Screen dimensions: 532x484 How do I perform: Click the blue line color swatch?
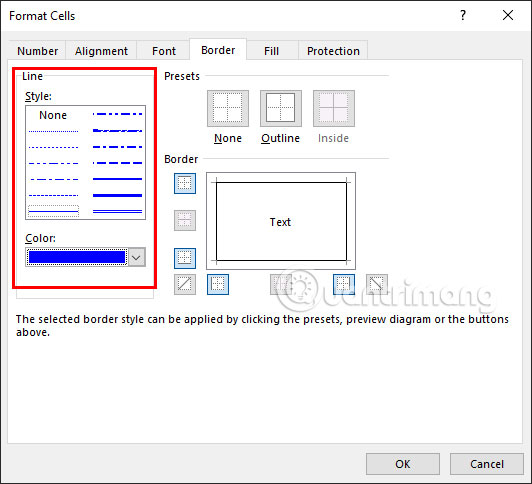click(x=77, y=257)
